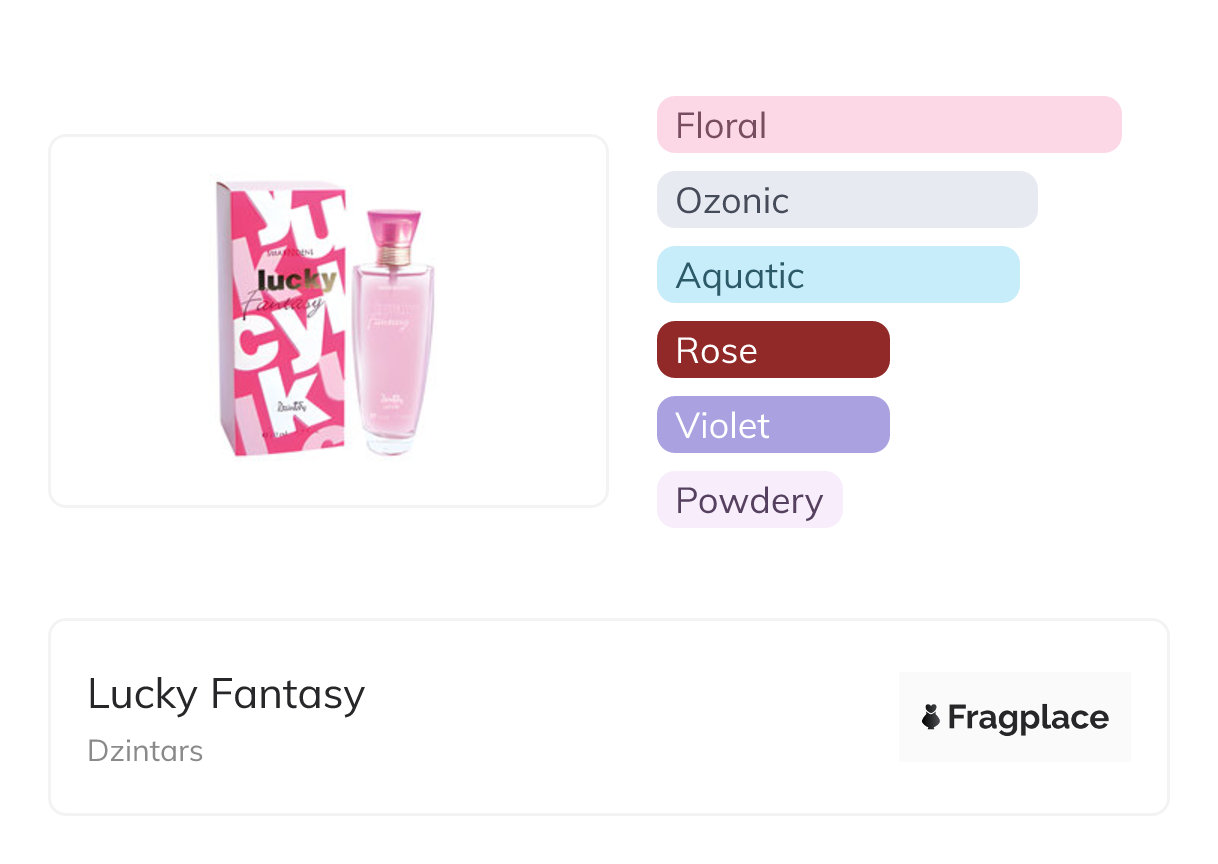The image size is (1218, 864).
Task: Pick the Violet accord bar
Action: pos(772,425)
